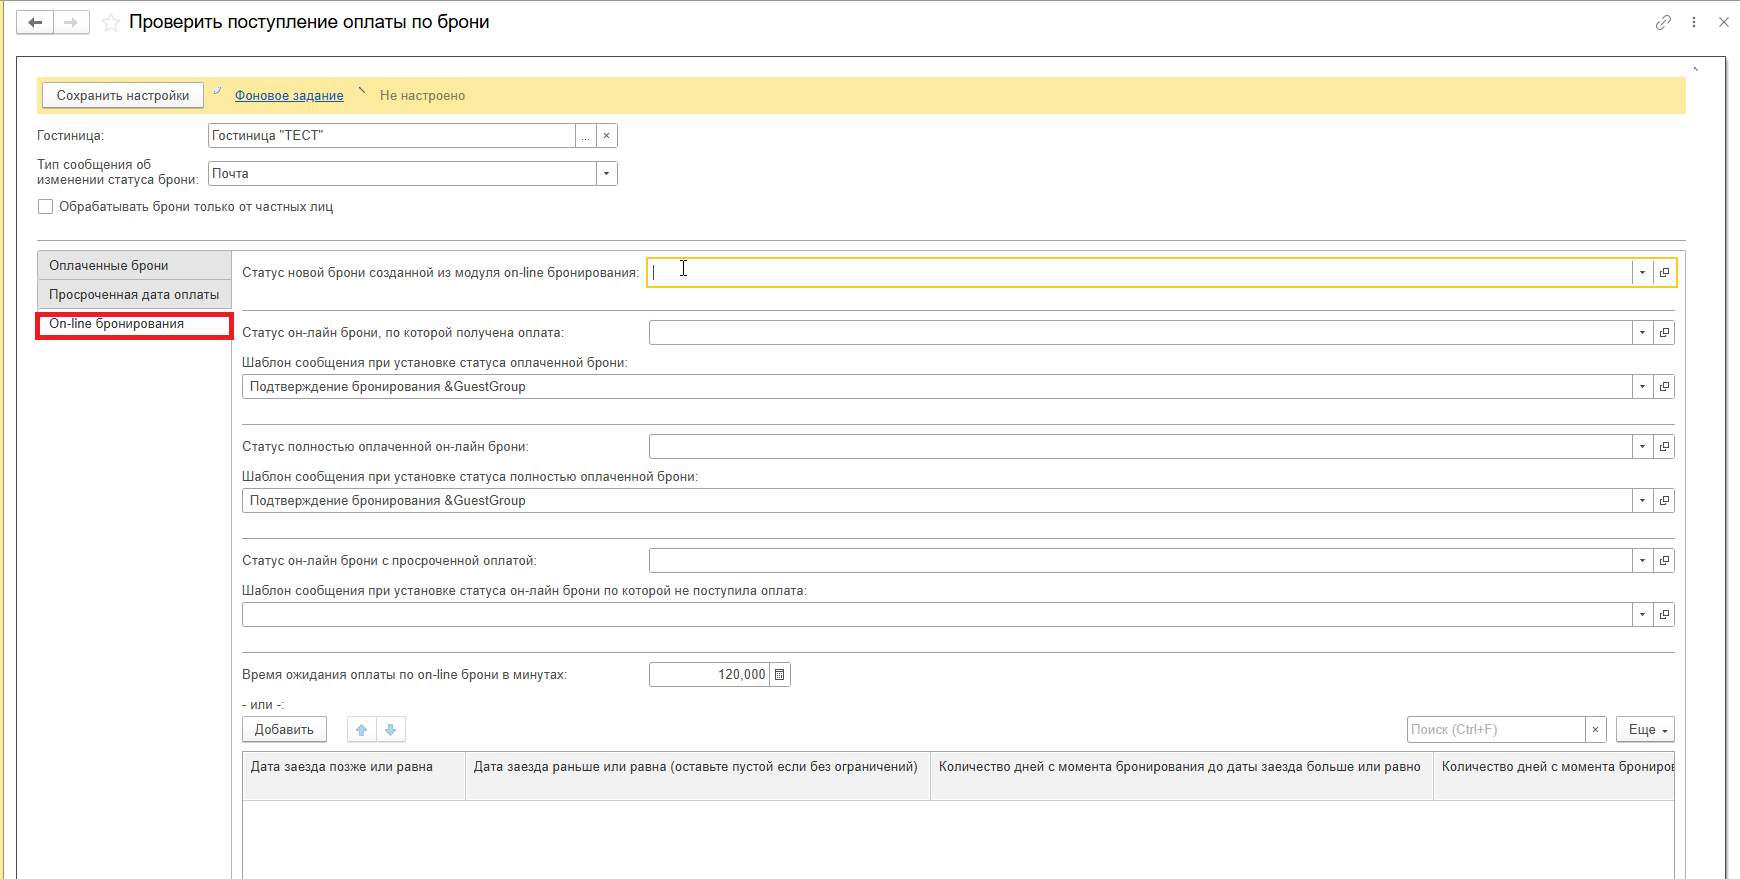This screenshot has width=1740, height=879.
Task: Open the Еще dropdown menu
Action: tap(1645, 729)
